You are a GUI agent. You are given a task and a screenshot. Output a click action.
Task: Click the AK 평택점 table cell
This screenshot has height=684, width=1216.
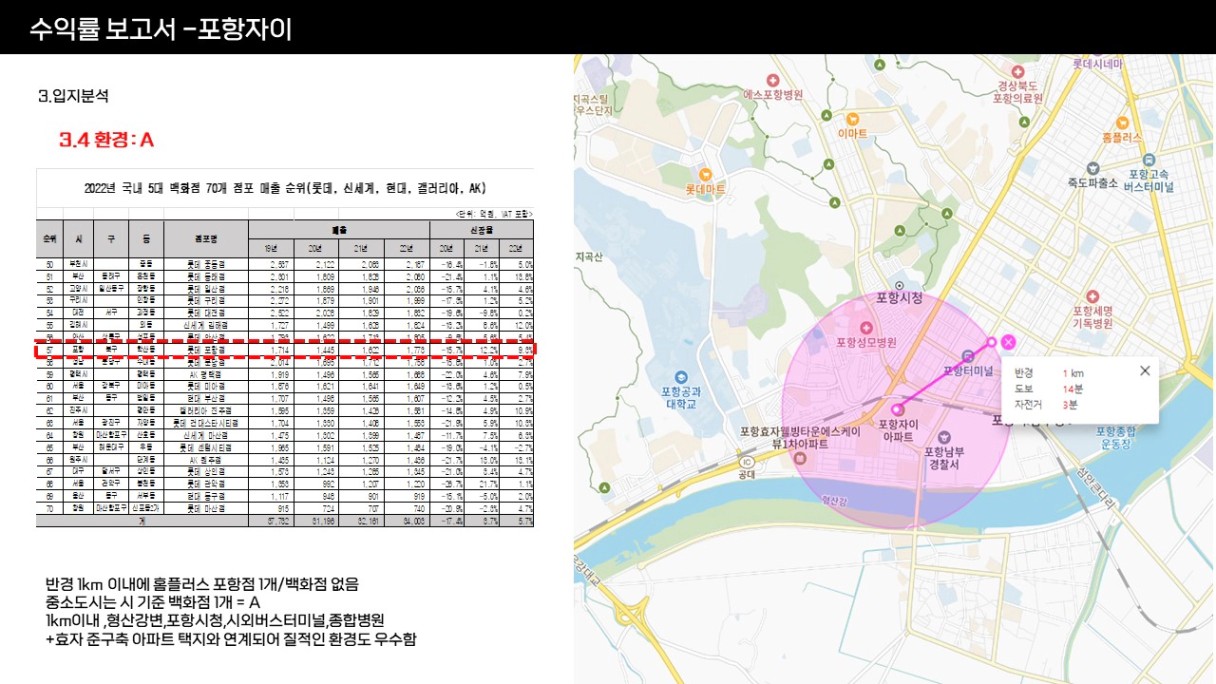[x=207, y=374]
